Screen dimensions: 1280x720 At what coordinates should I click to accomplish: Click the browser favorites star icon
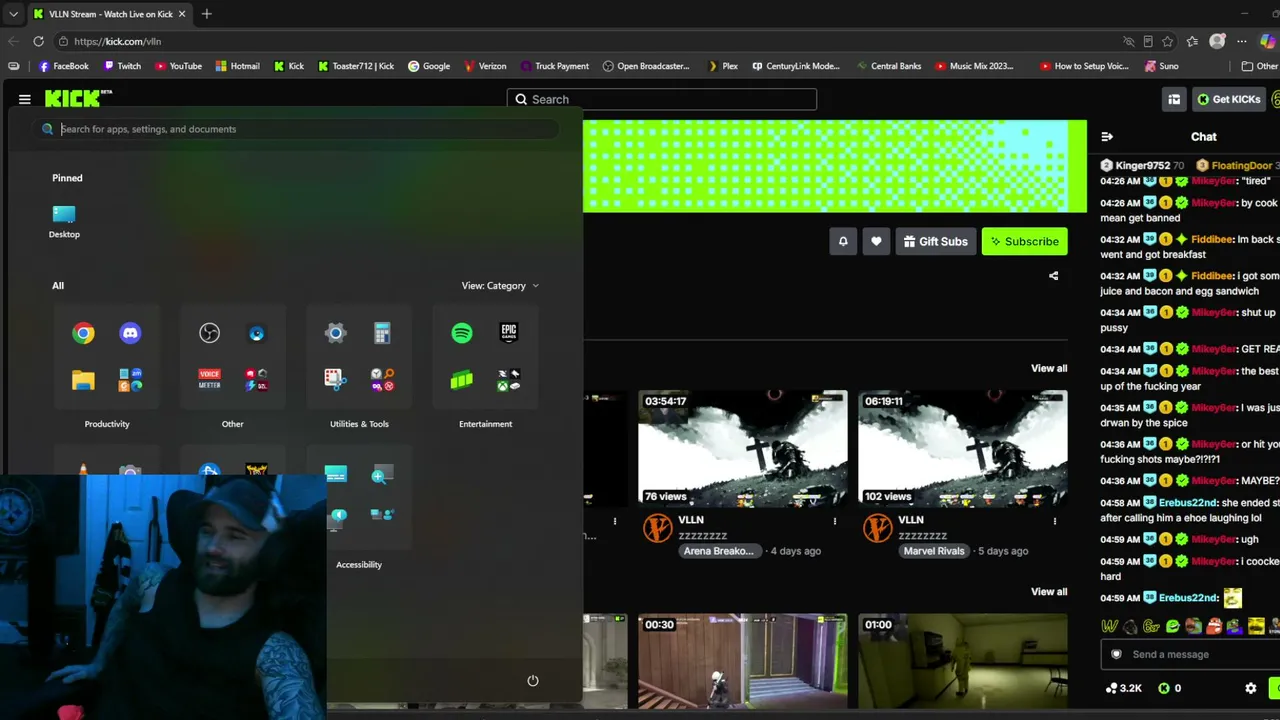point(1168,41)
